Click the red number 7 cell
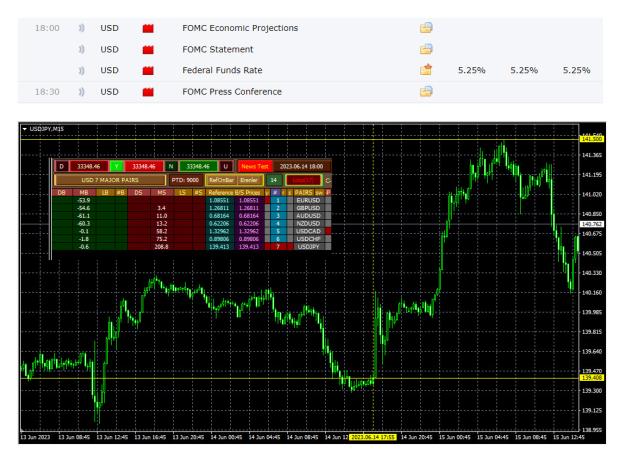 278,247
